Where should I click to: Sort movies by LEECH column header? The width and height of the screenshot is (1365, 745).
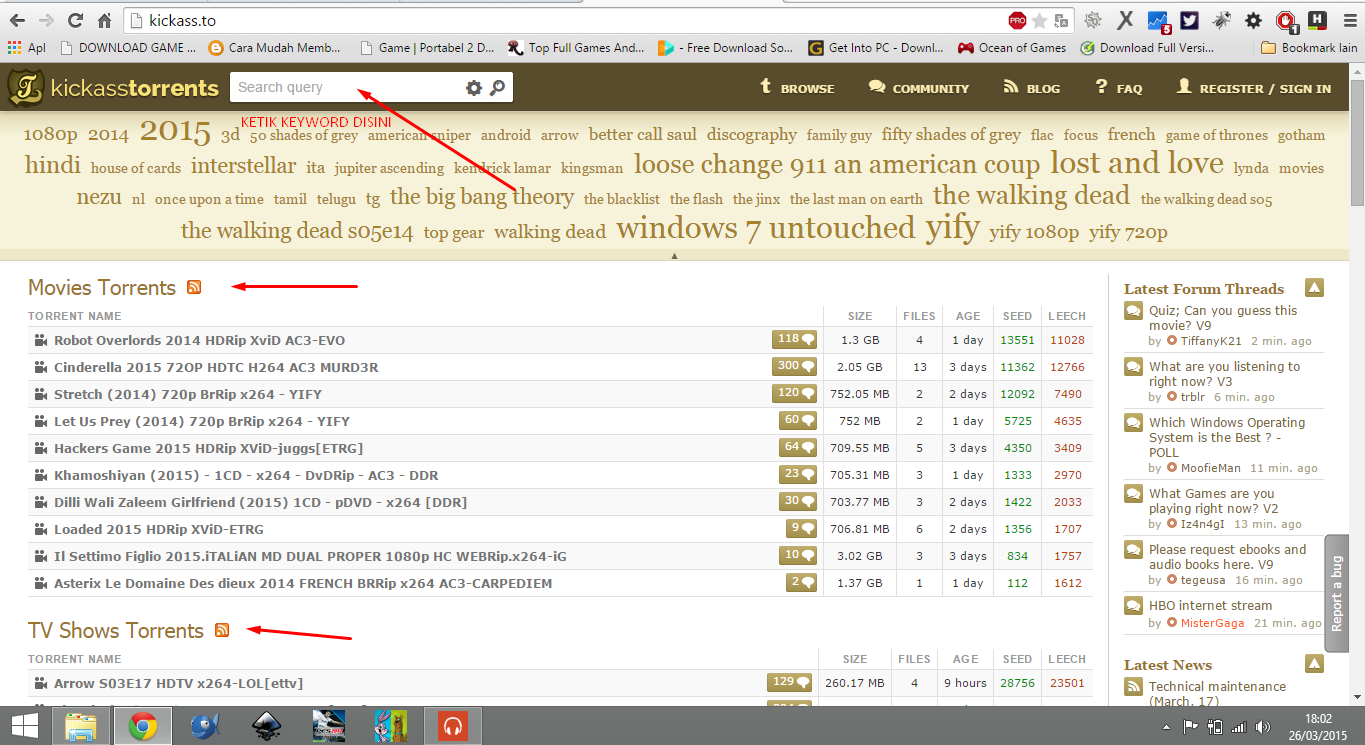tap(1067, 316)
